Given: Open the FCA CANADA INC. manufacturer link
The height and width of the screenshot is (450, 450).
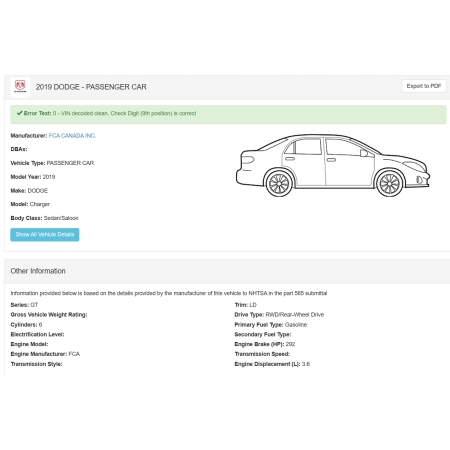Looking at the screenshot, I should coord(72,136).
